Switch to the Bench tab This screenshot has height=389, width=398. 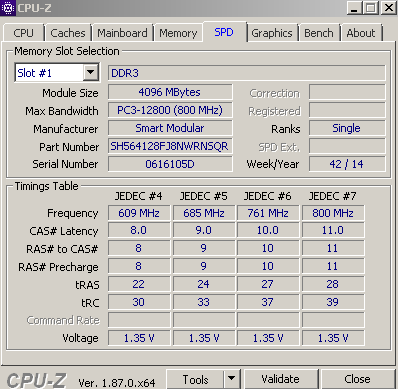coord(319,33)
